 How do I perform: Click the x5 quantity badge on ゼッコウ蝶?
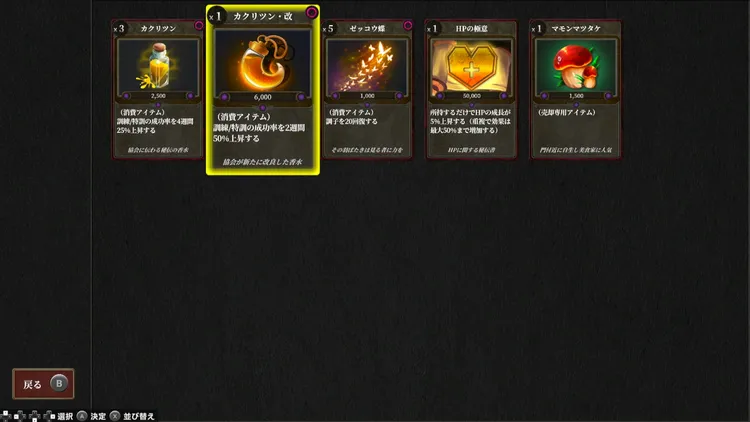tap(328, 29)
